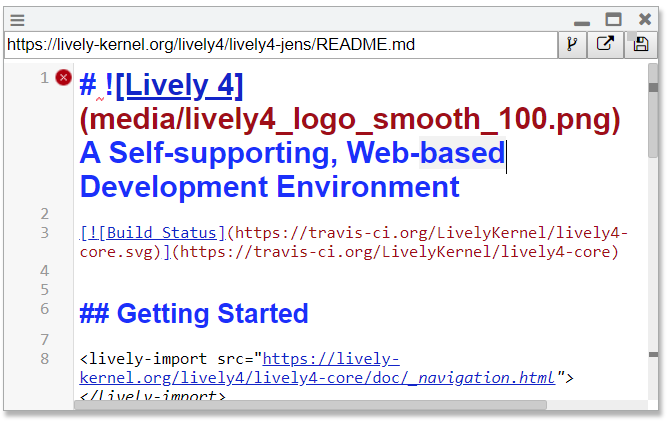This screenshot has height=425, width=671.
Task: Click the vertical scrollbar thumb
Action: 653,120
